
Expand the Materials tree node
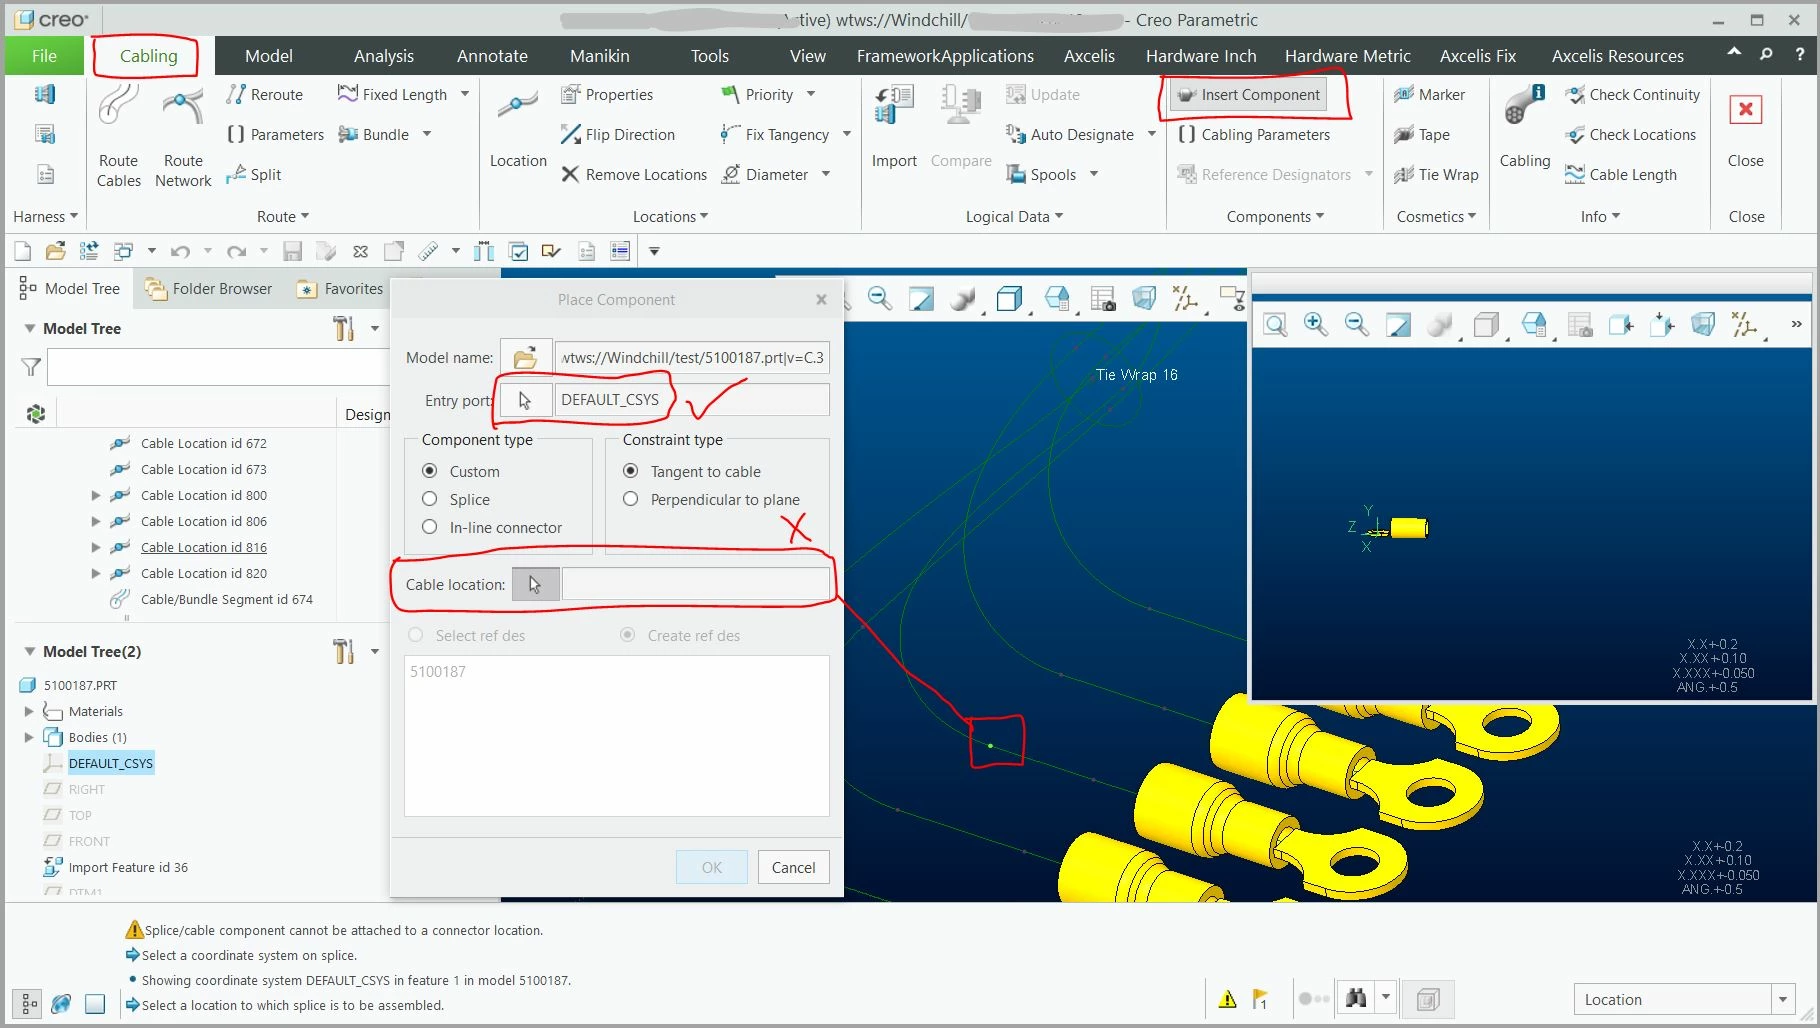coord(29,711)
